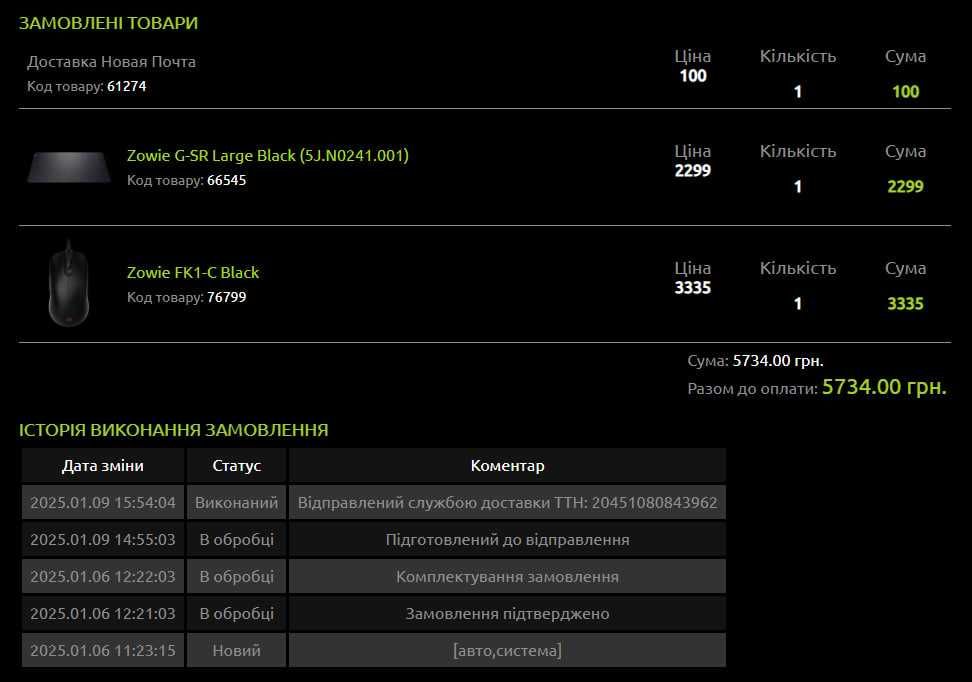The image size is (972, 682).
Task: Click the date cell 2025.01.06 12:21:03
Action: [x=103, y=613]
